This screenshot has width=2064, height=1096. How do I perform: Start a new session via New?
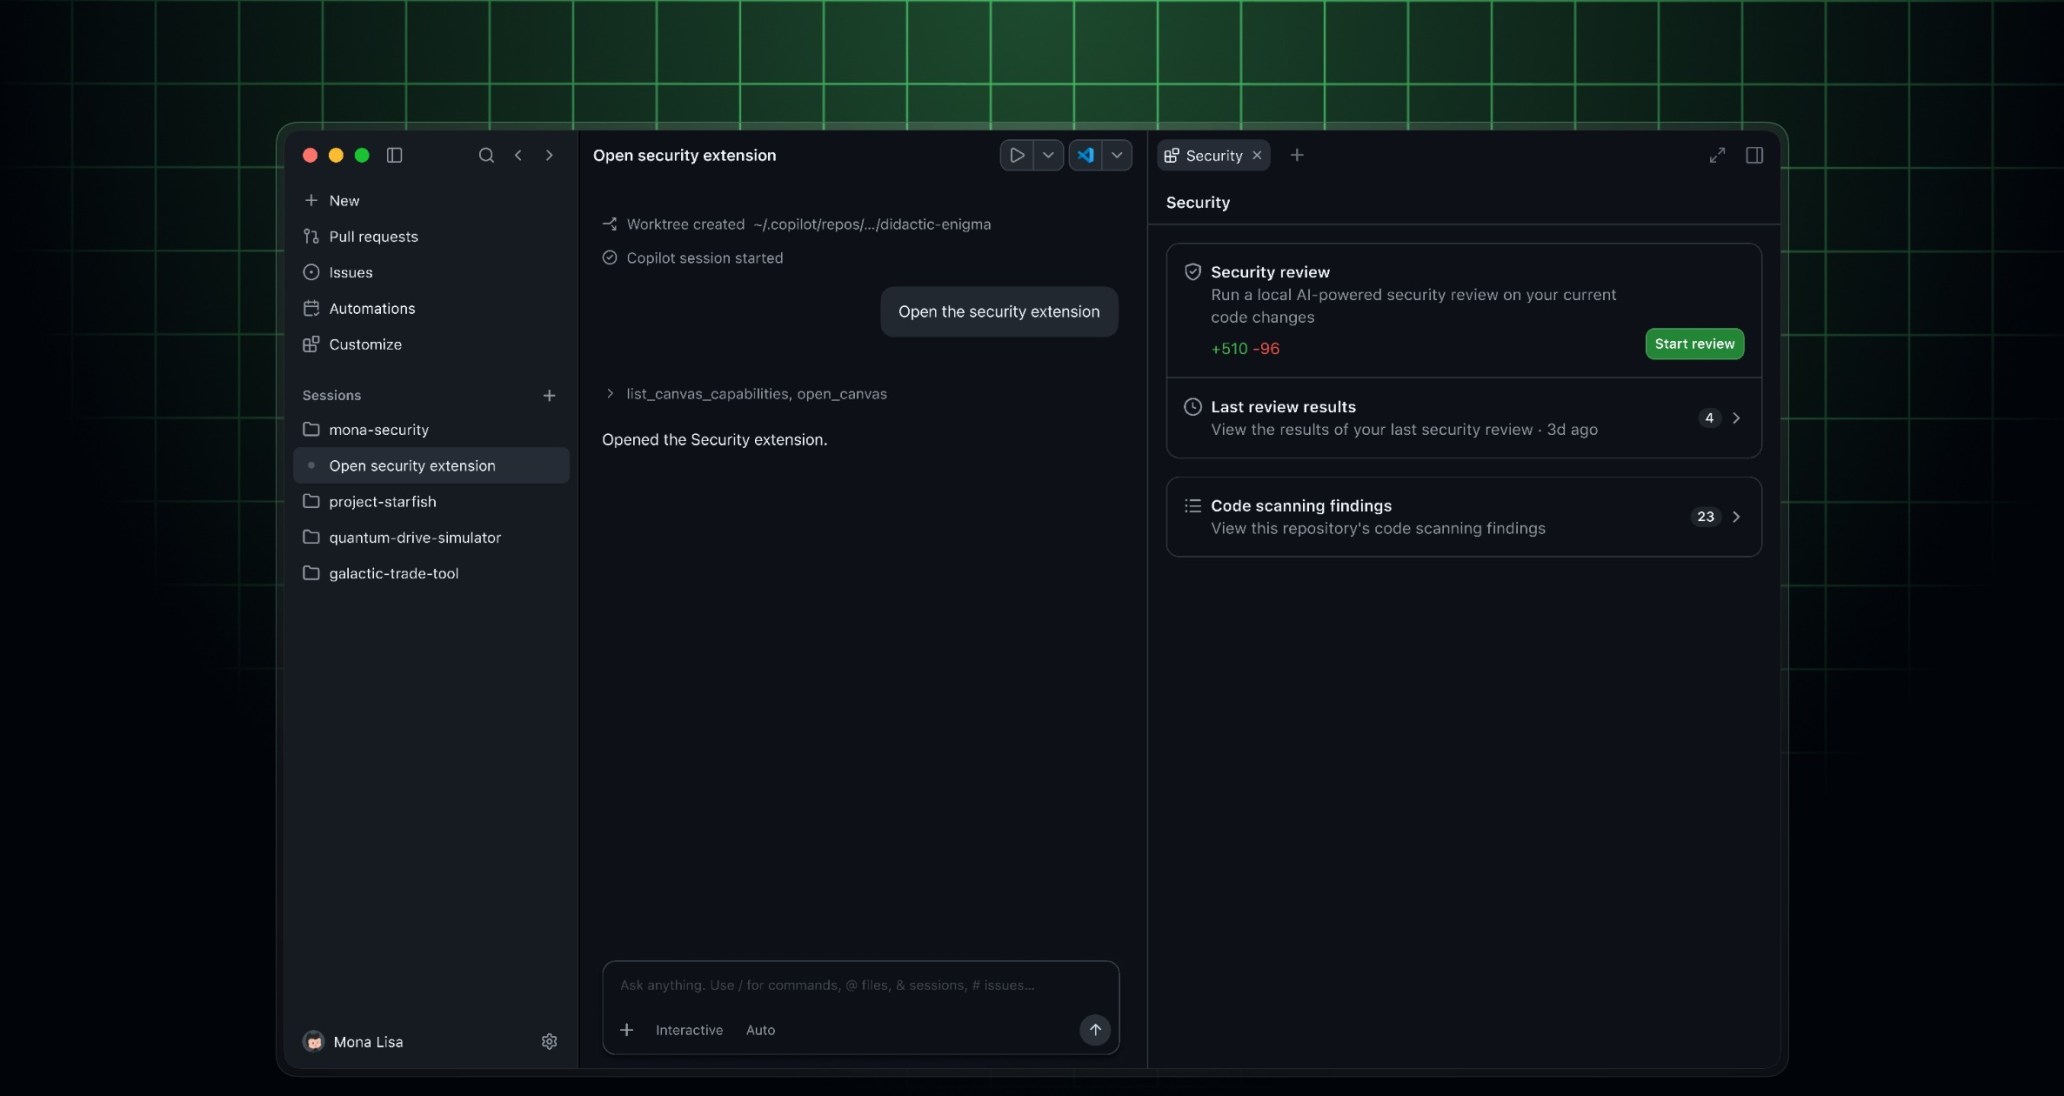coord(431,200)
